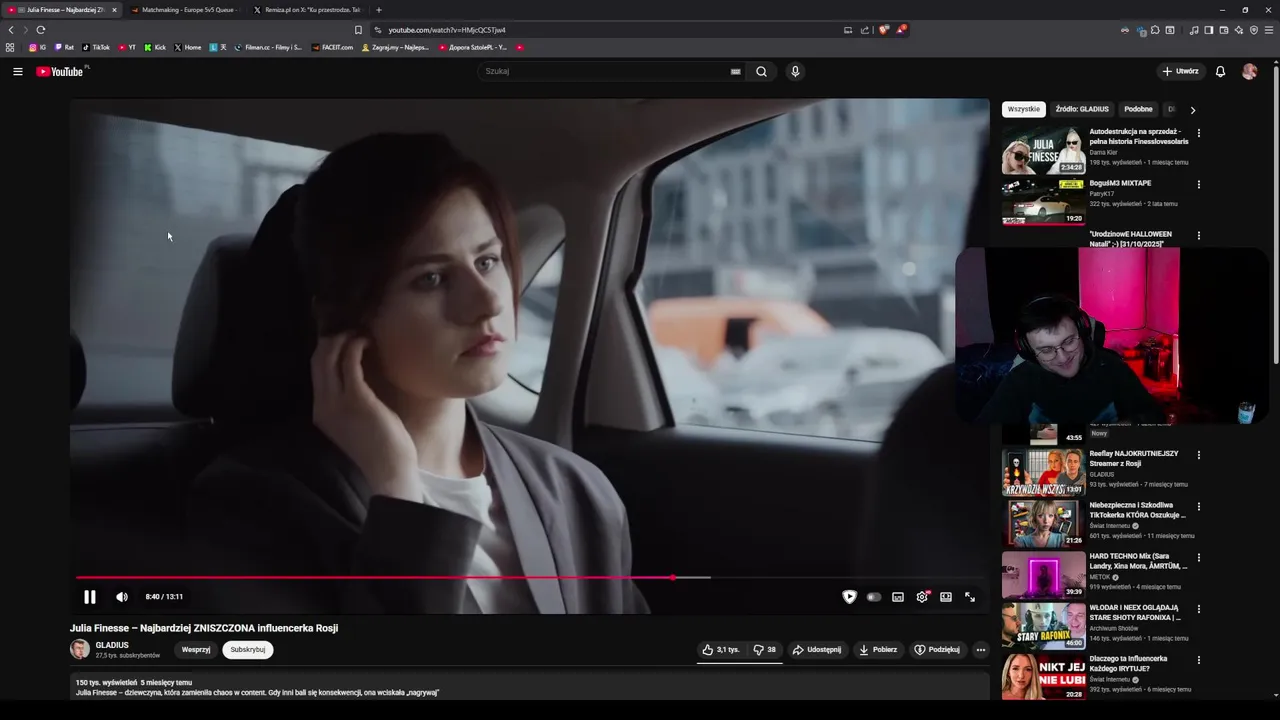This screenshot has width=1280, height=720.
Task: Open options for BoguśM3 MIXTAPE video
Action: click(x=1199, y=185)
